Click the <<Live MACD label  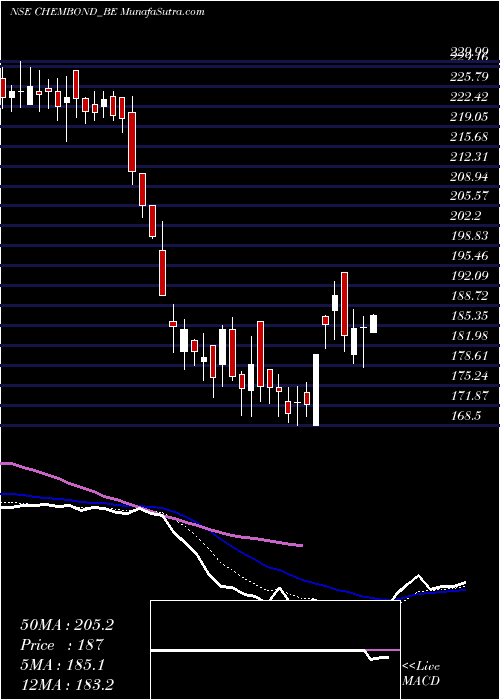tap(421, 674)
